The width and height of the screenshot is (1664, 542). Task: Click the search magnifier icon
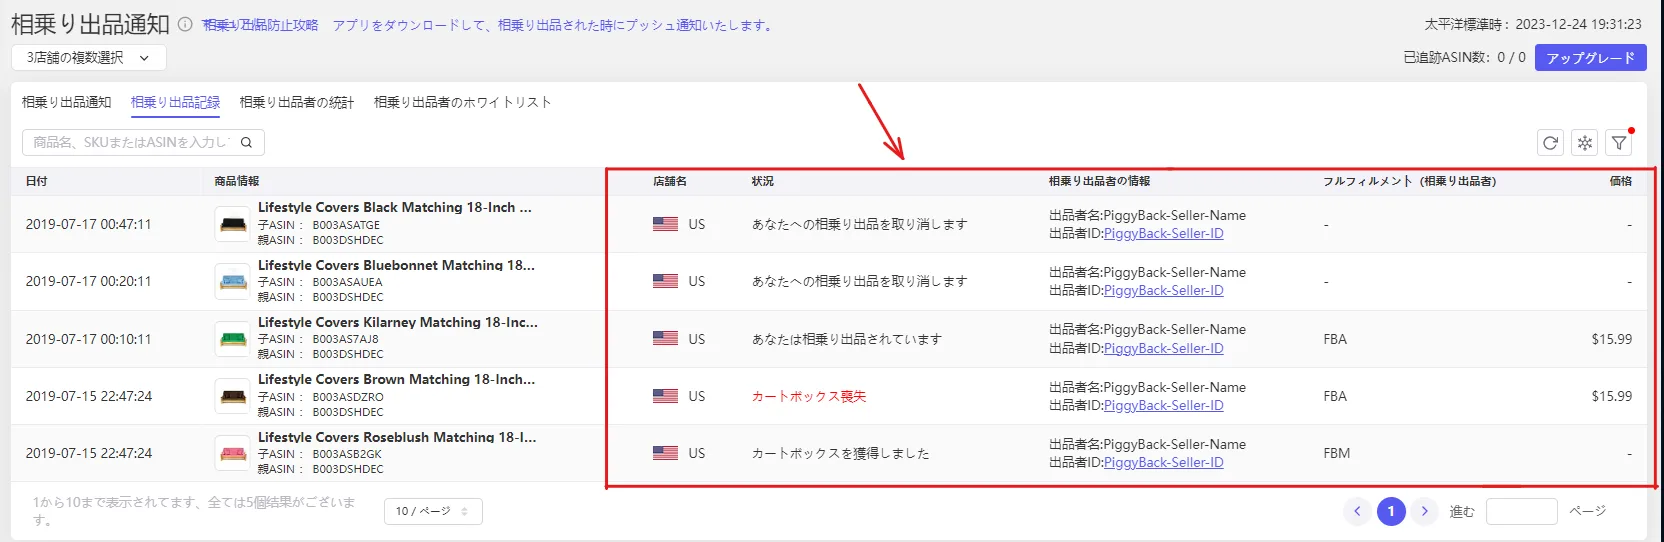(246, 143)
